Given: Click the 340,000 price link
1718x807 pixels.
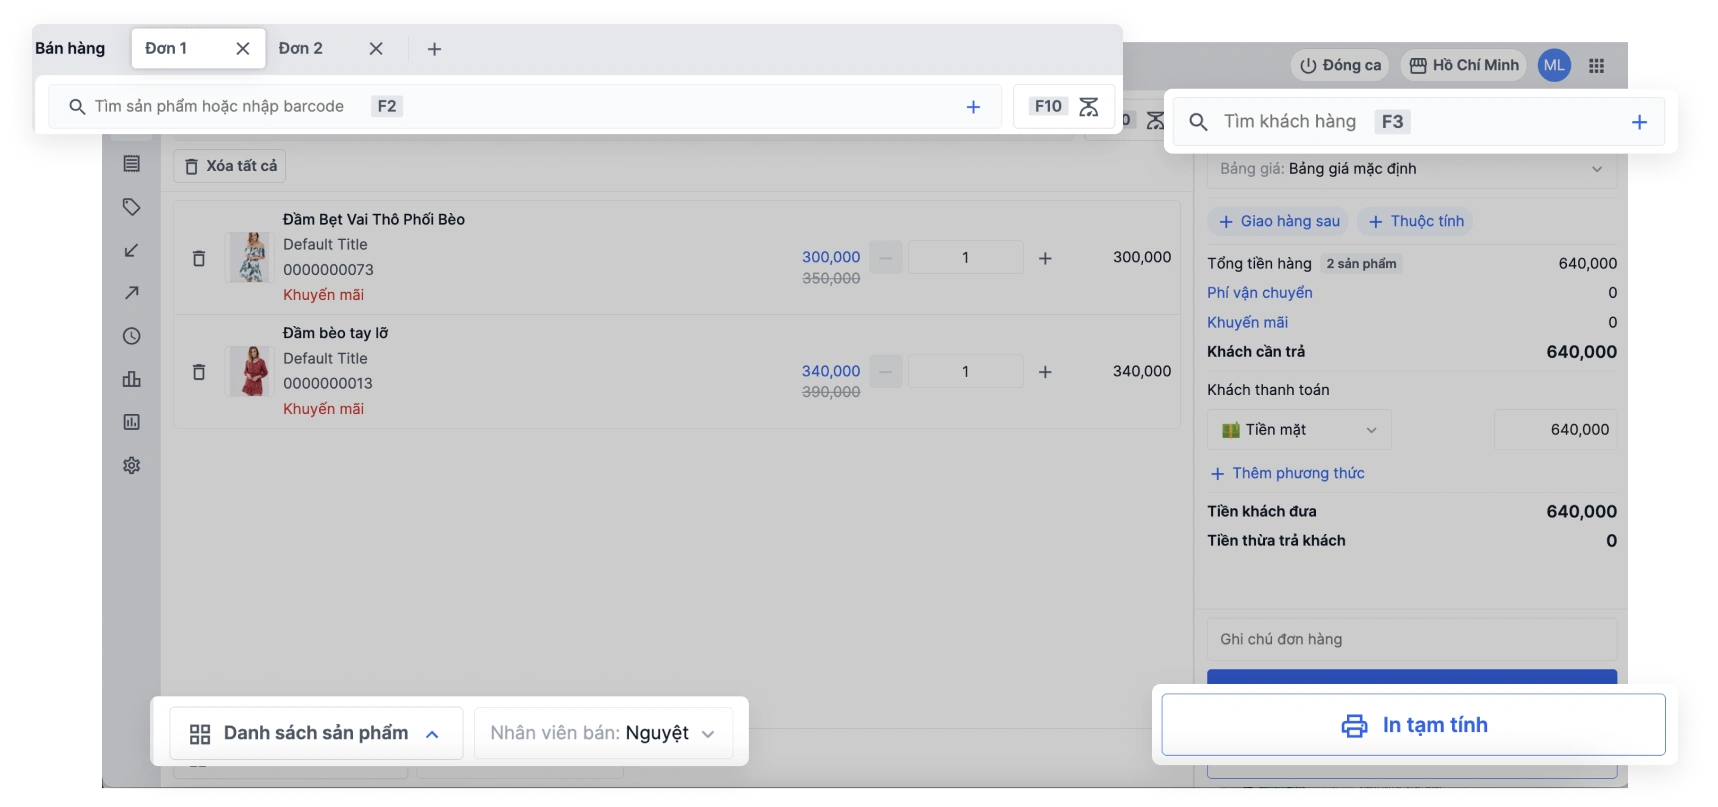Looking at the screenshot, I should pos(831,371).
